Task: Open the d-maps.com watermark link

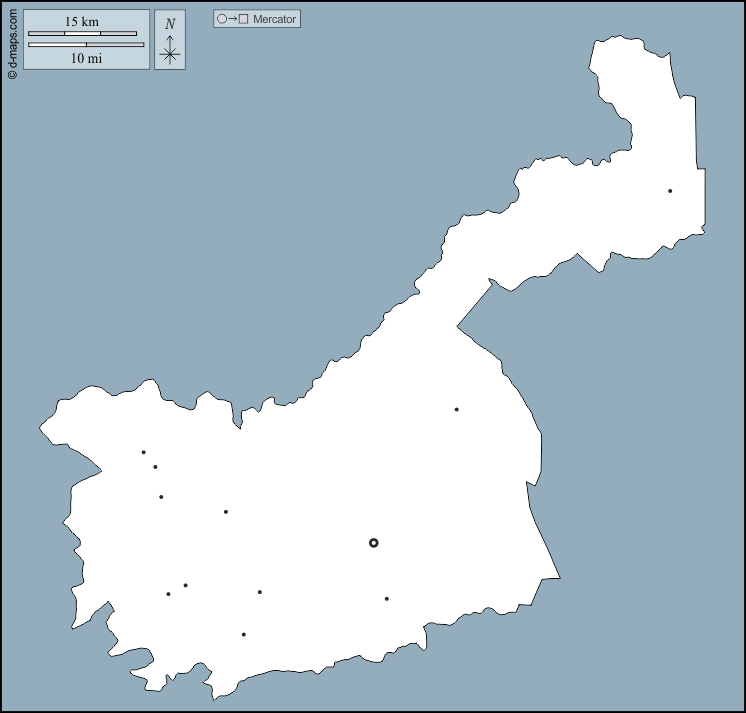Action: coord(12,40)
